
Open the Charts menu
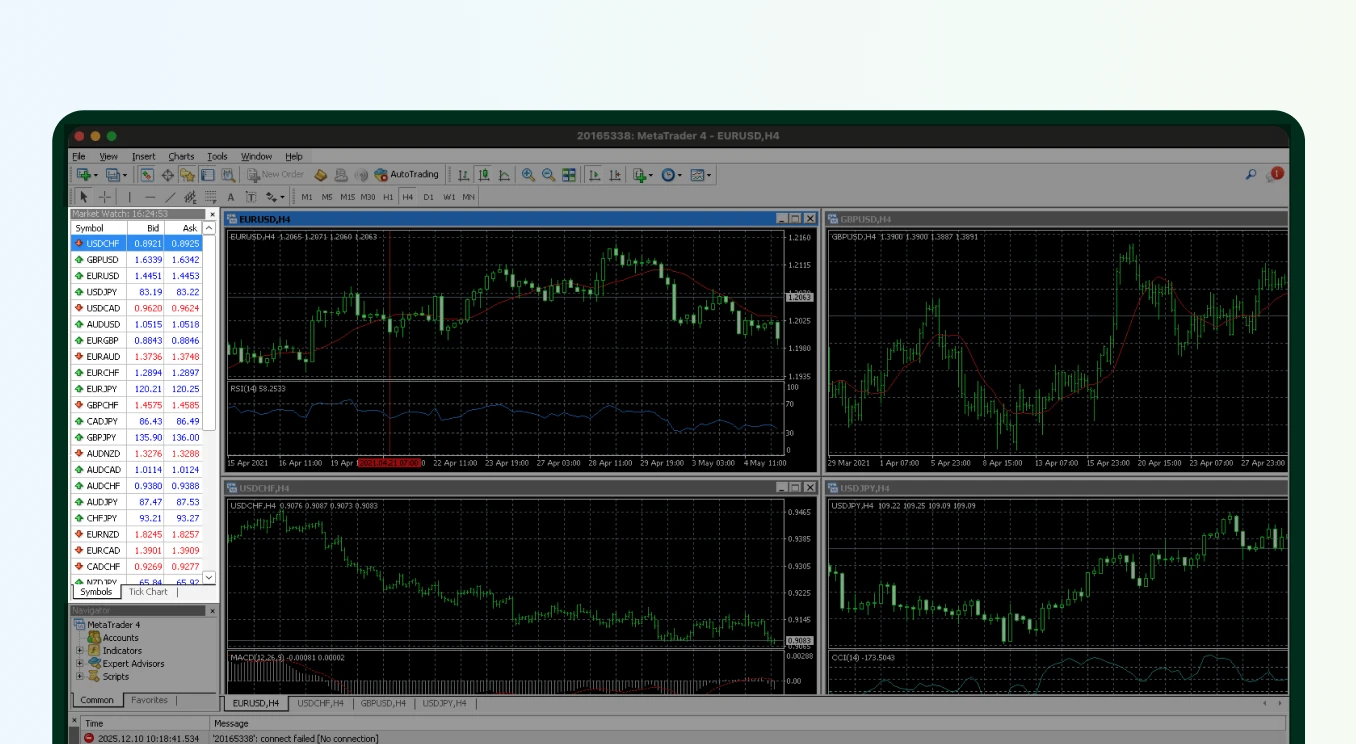click(x=180, y=156)
